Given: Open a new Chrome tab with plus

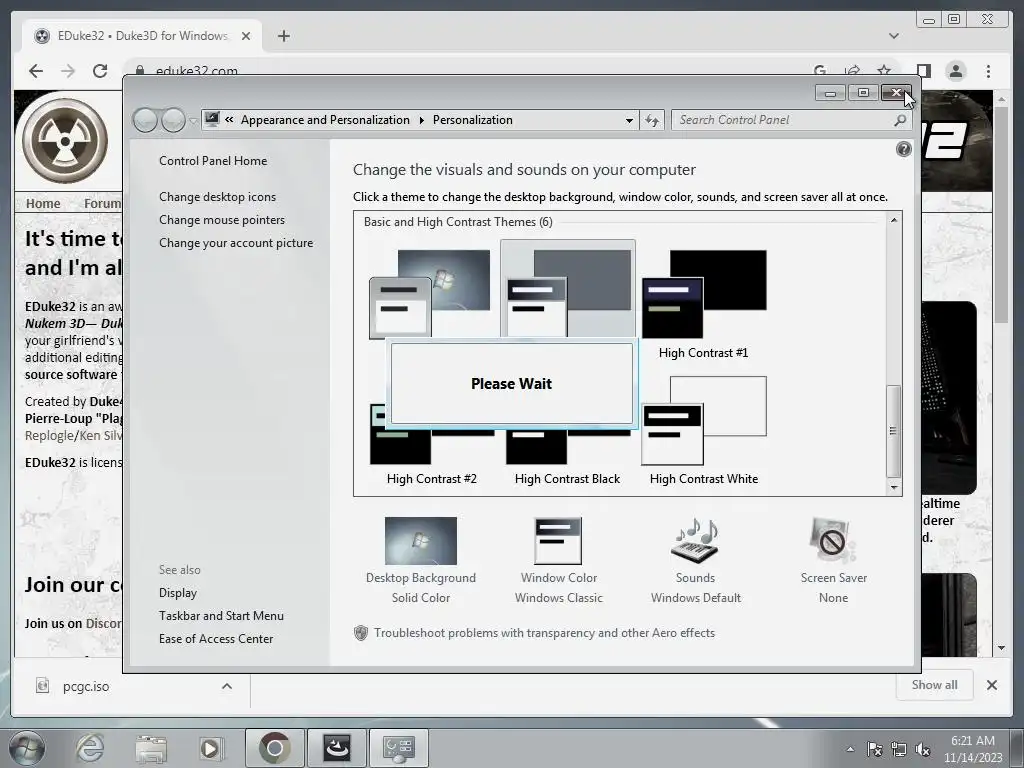Looking at the screenshot, I should [x=283, y=36].
